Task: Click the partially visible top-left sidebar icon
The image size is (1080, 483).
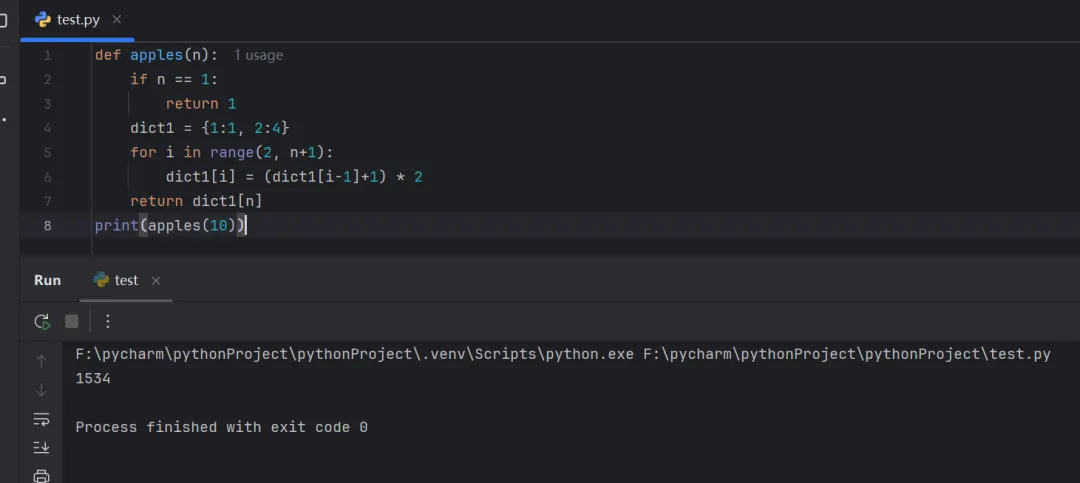Action: click(x=4, y=19)
